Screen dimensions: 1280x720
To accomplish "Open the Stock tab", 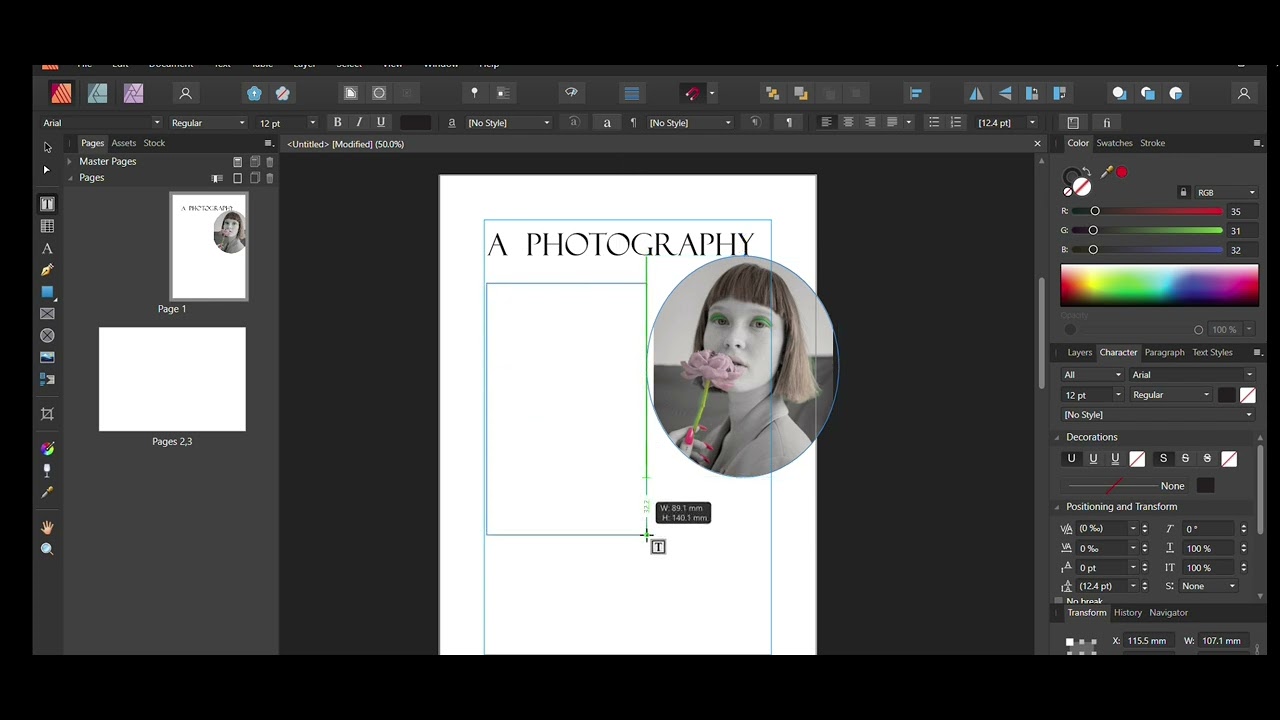I will pyautogui.click(x=154, y=143).
